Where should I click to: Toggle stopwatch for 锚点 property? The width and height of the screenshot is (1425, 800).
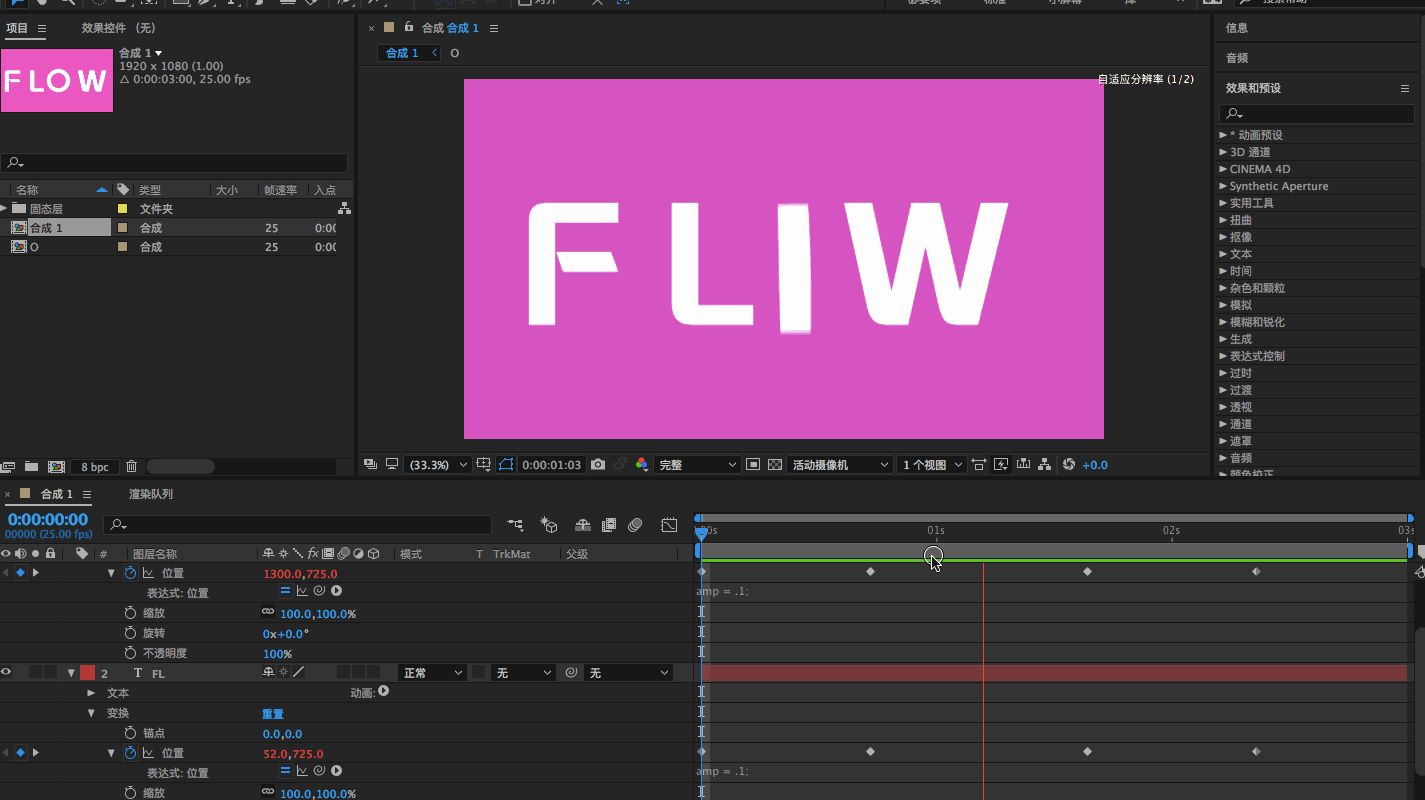pyautogui.click(x=130, y=733)
